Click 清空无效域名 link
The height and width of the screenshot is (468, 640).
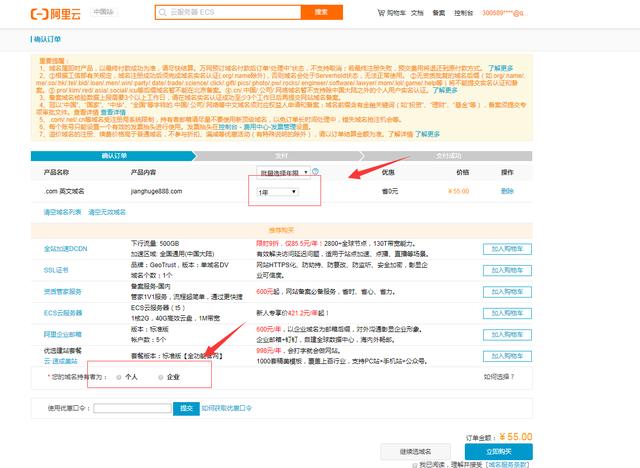tap(107, 212)
